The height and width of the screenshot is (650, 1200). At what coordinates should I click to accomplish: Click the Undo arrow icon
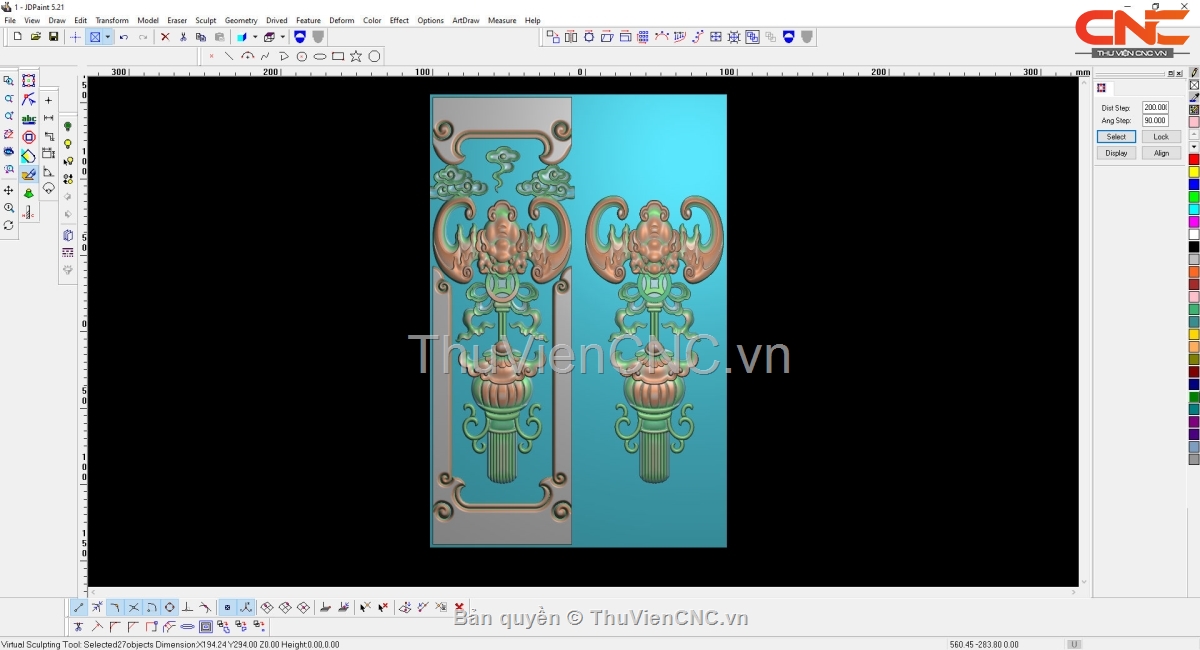[x=124, y=37]
